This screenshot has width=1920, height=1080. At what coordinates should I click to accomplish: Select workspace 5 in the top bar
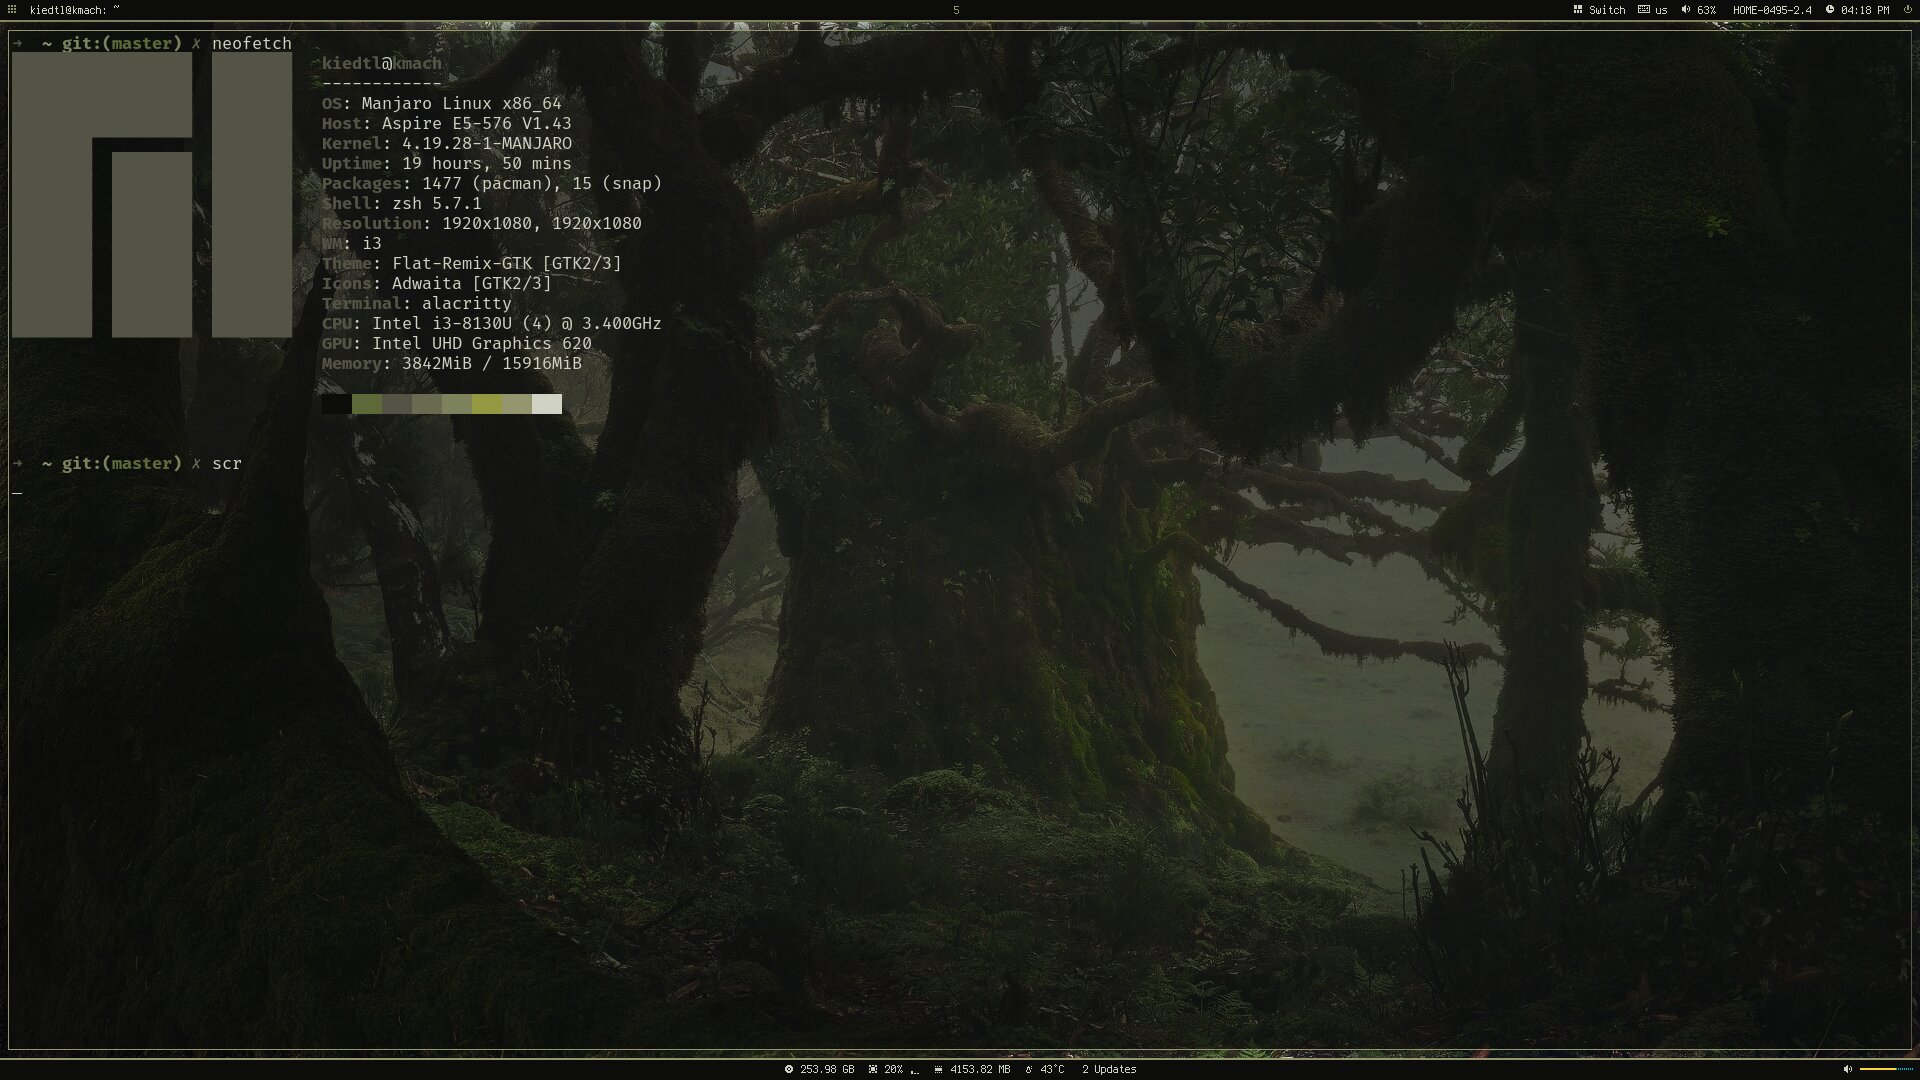click(x=957, y=9)
